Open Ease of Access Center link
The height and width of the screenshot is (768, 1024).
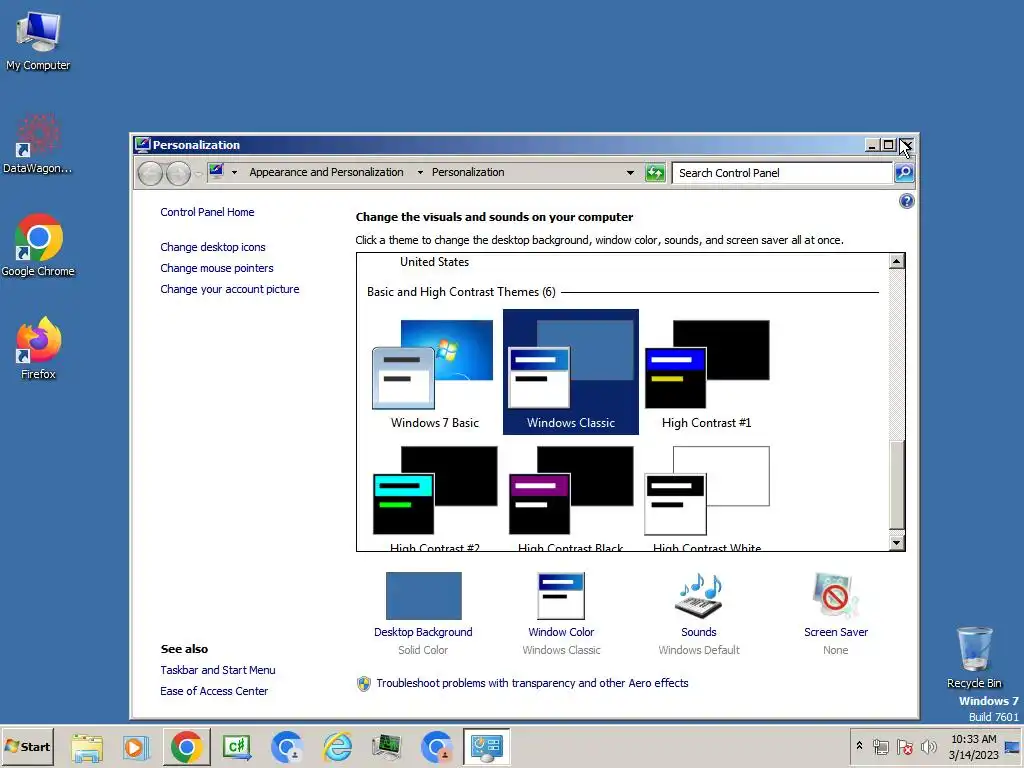(214, 691)
